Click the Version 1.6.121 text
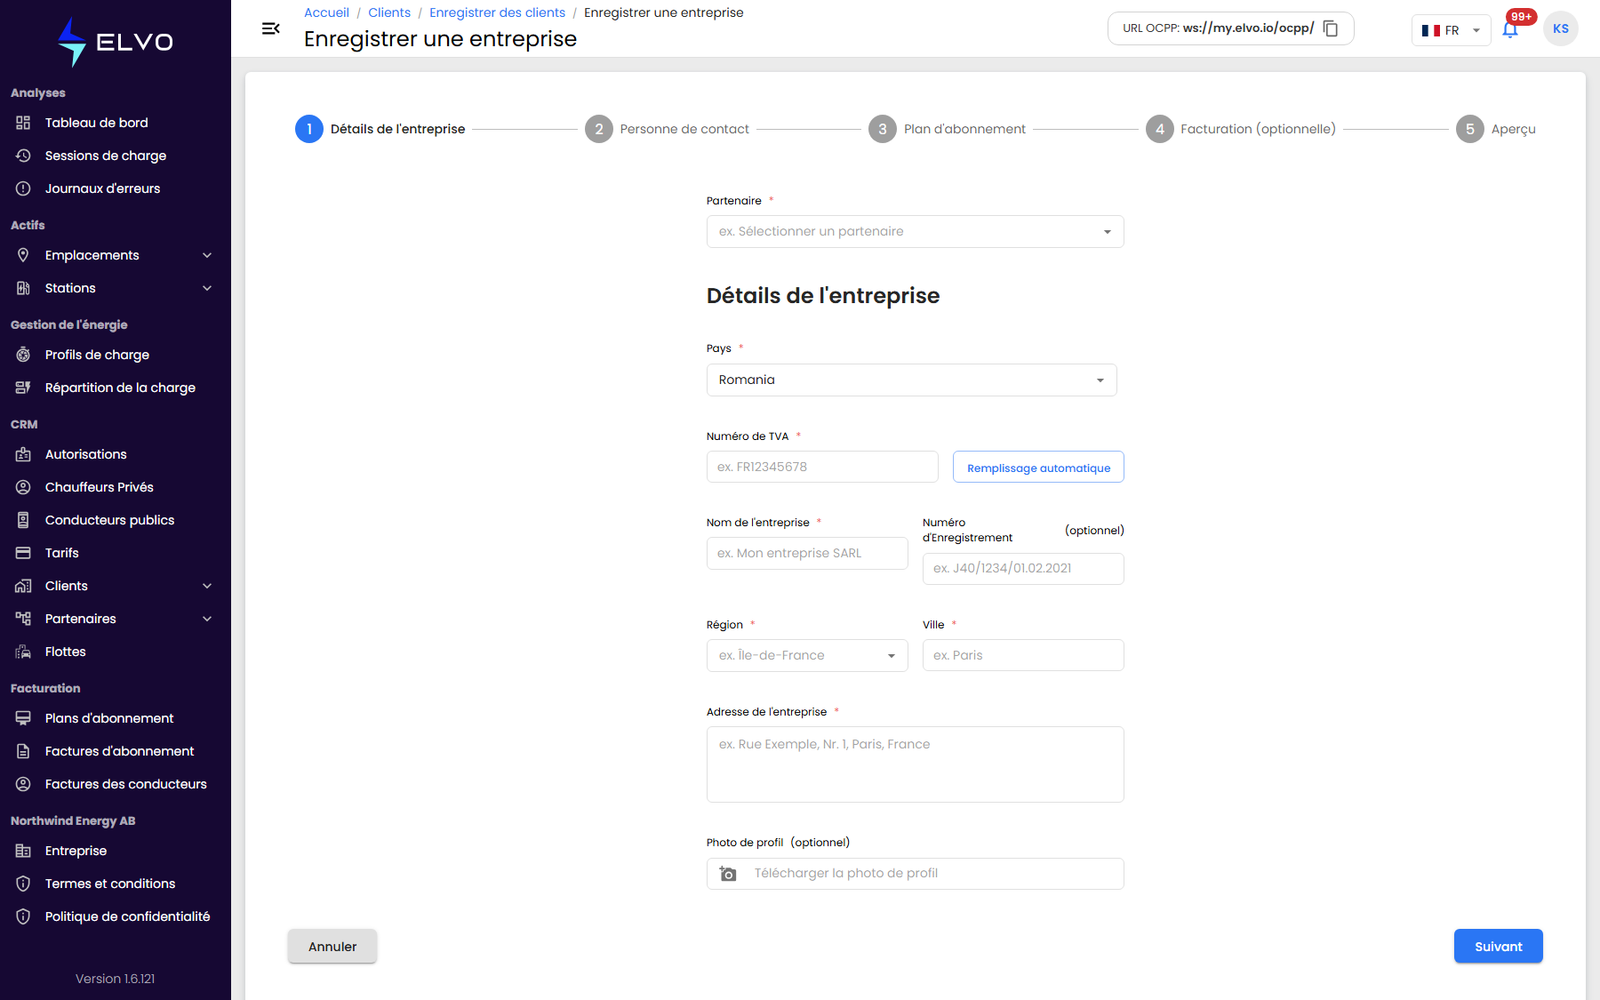Image resolution: width=1600 pixels, height=1000 pixels. coord(115,979)
